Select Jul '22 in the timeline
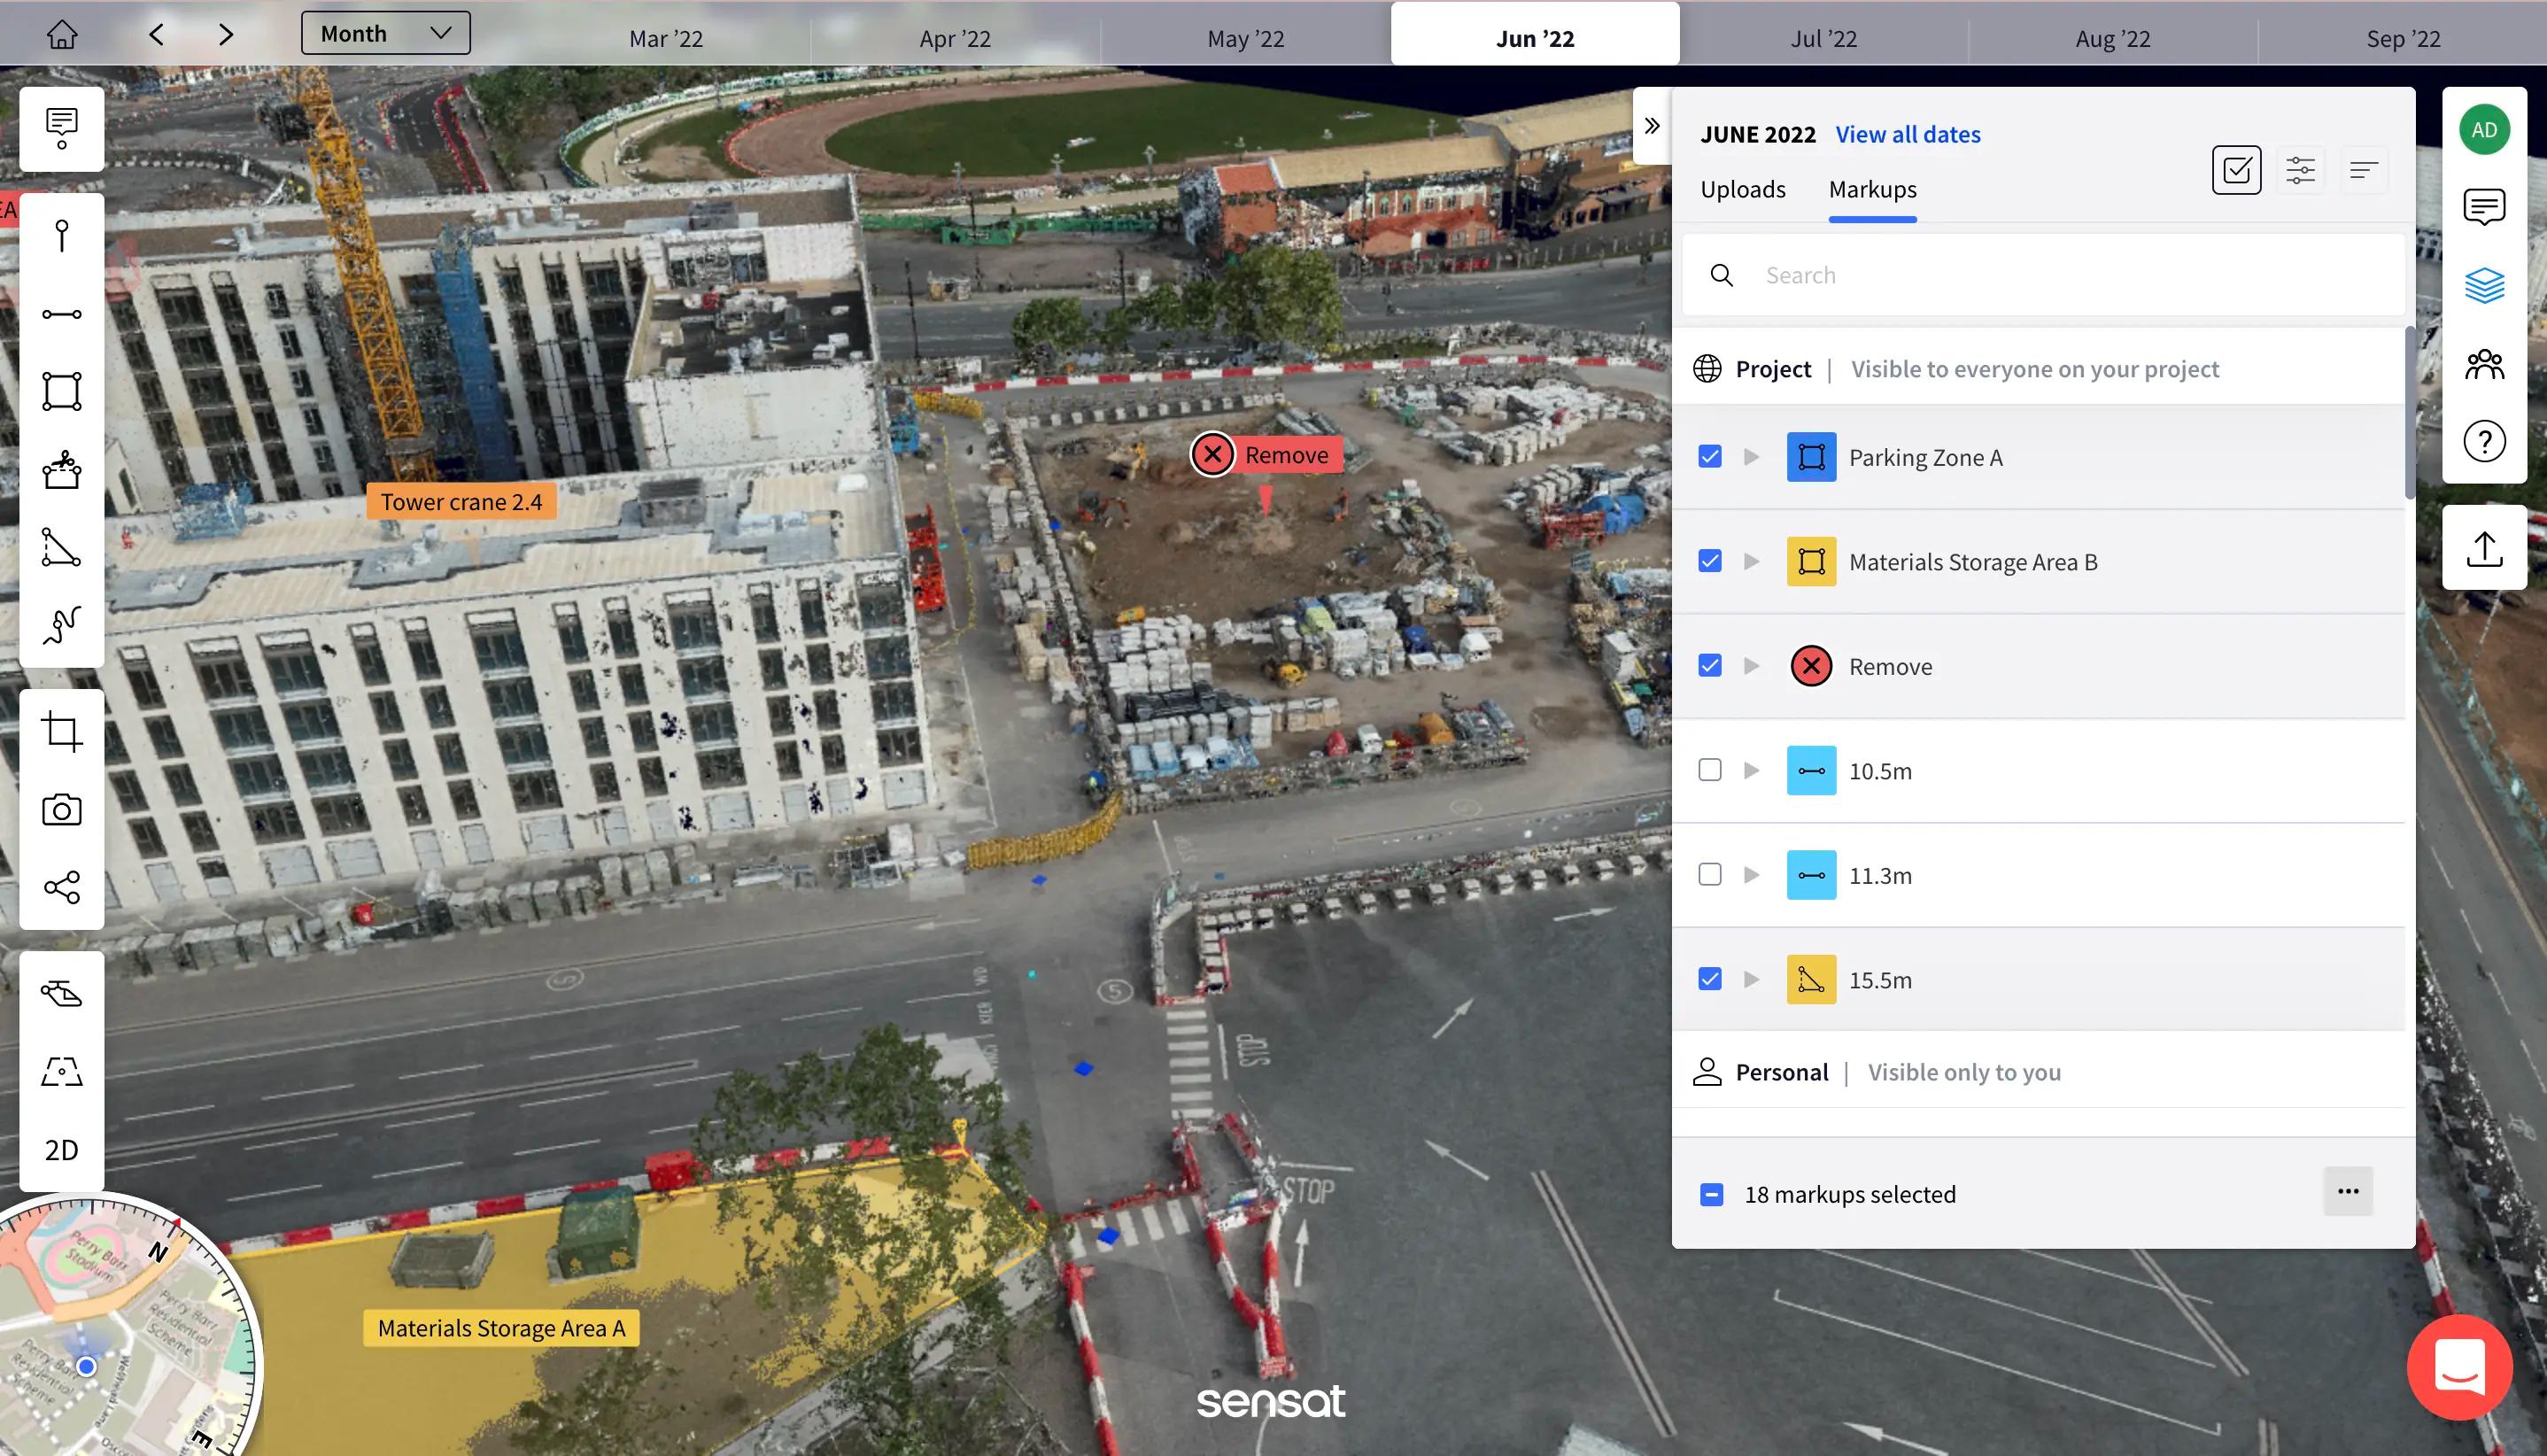The image size is (2547, 1456). click(x=1823, y=38)
